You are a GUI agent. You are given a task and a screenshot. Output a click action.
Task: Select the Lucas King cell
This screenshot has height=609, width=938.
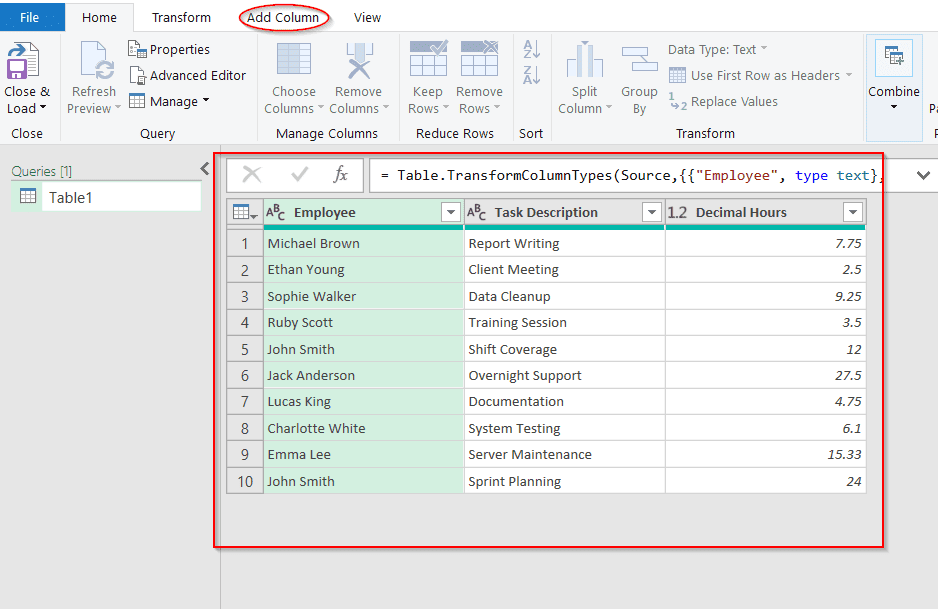pyautogui.click(x=364, y=402)
